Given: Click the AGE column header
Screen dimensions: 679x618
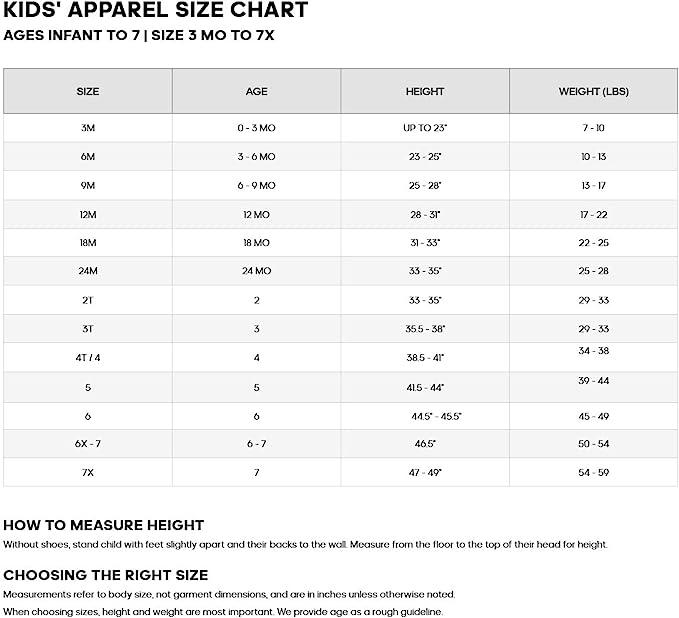Looking at the screenshot, I should click(x=257, y=91).
